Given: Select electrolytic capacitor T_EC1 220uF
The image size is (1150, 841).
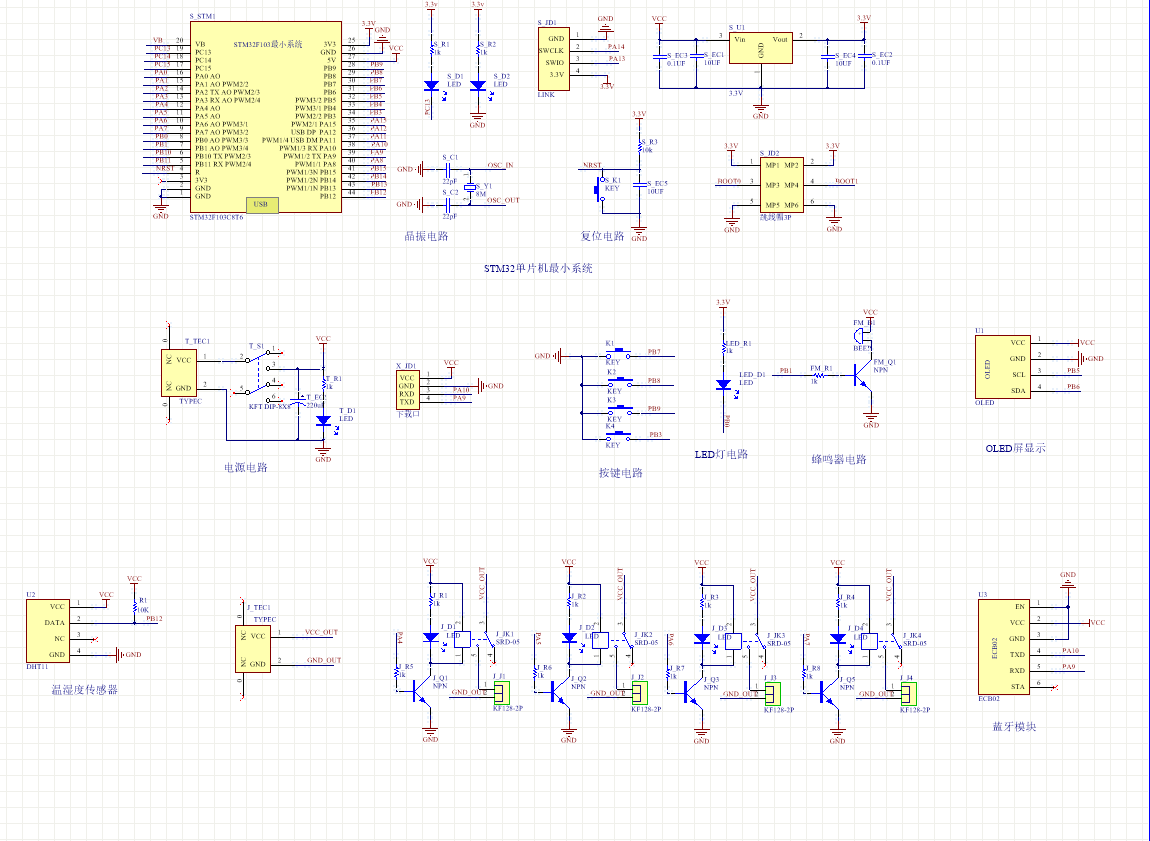Looking at the screenshot, I should 298,403.
